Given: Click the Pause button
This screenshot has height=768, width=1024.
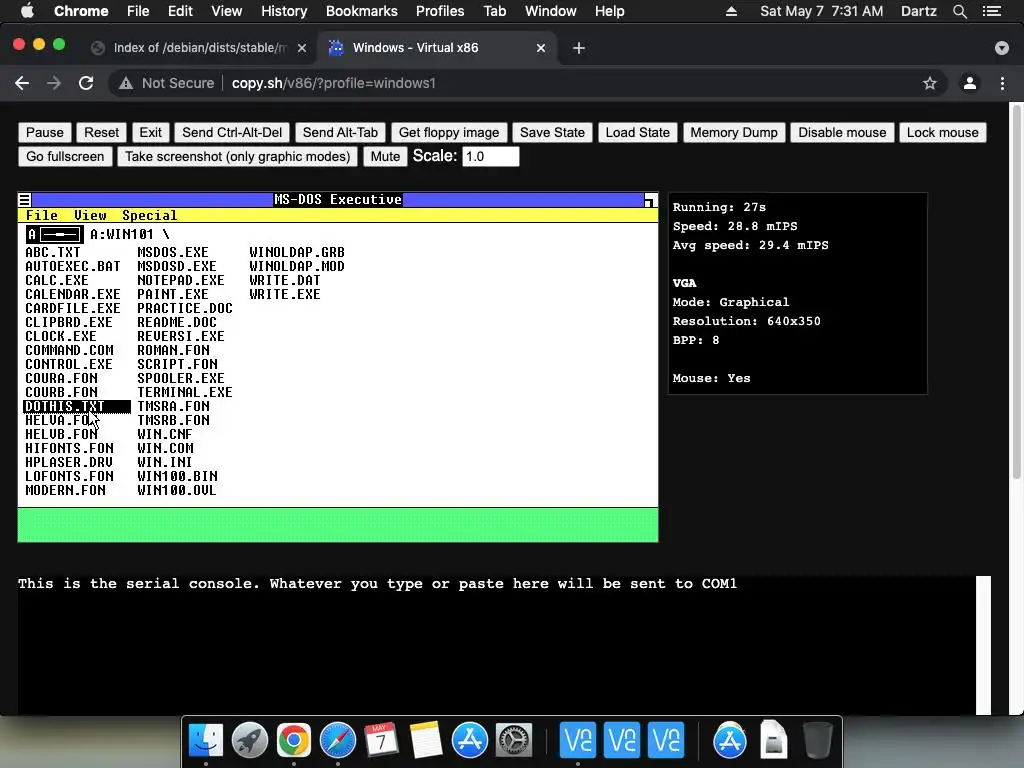Looking at the screenshot, I should [x=44, y=133].
